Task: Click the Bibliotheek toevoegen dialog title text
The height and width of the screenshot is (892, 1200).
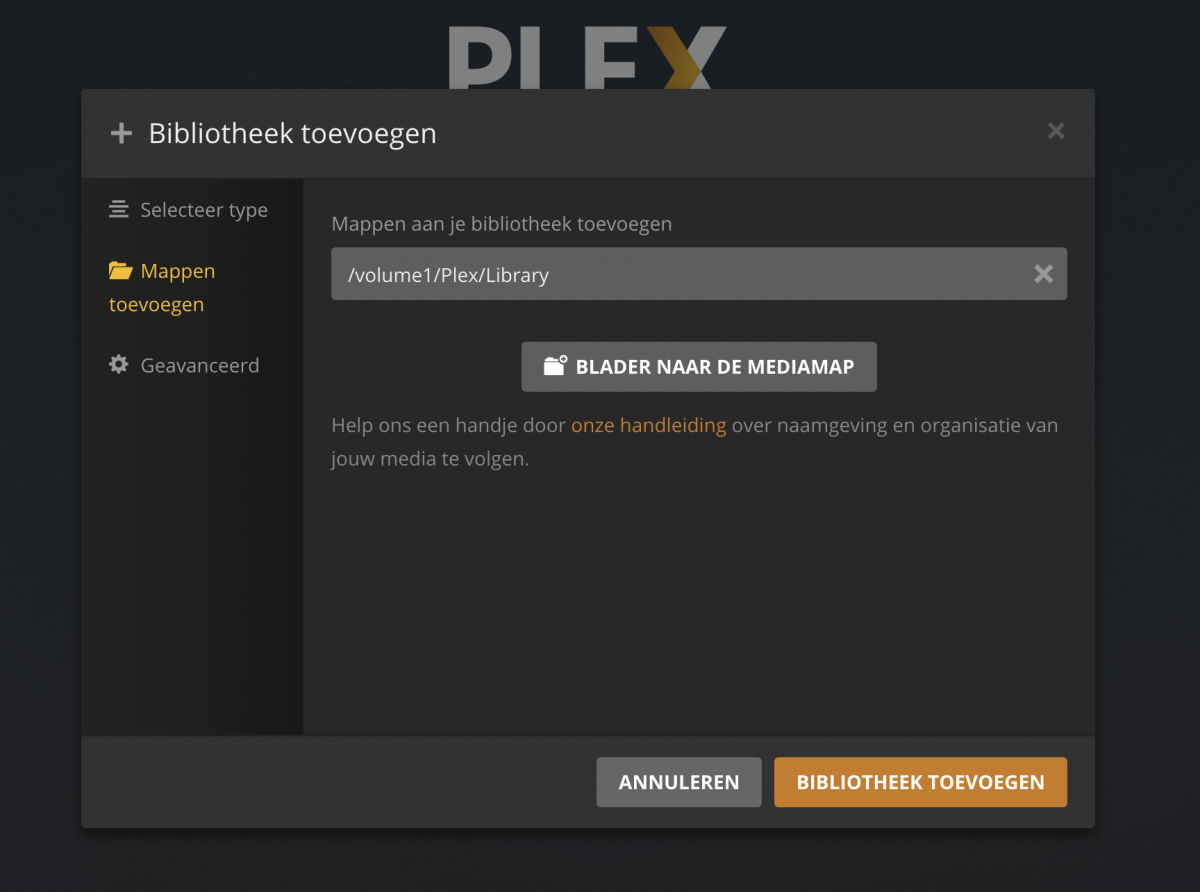Action: (292, 133)
